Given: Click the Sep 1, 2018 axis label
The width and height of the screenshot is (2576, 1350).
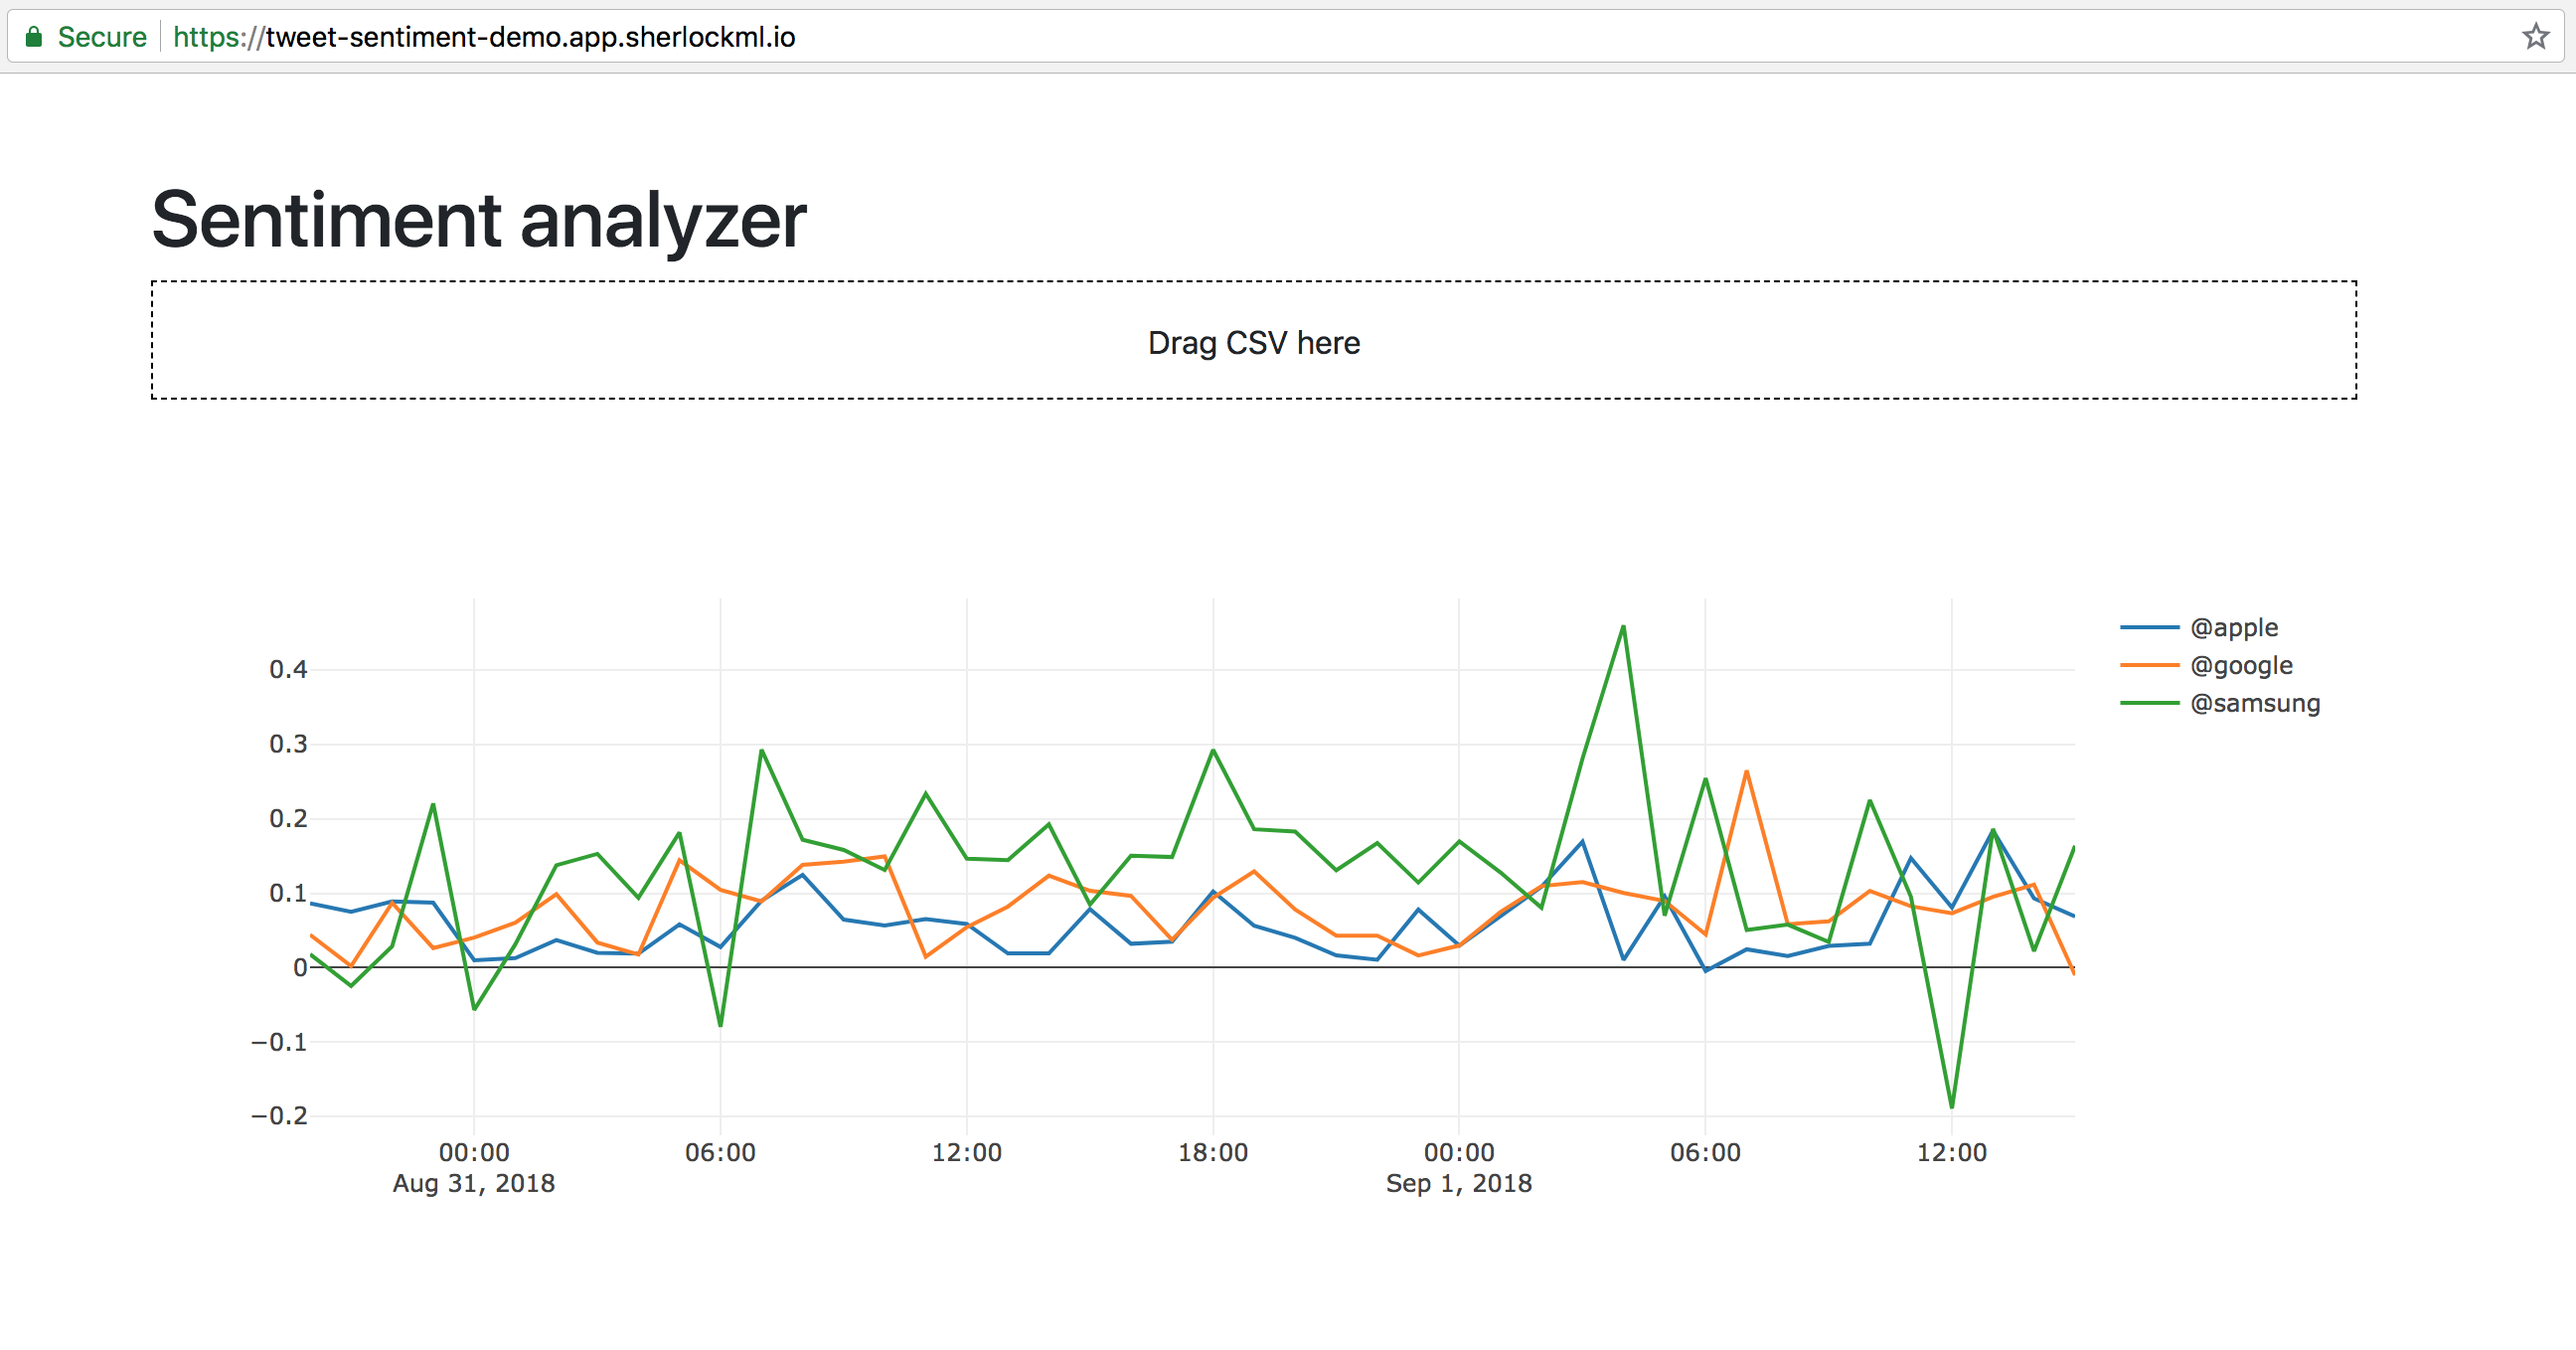Looking at the screenshot, I should (x=1458, y=1183).
